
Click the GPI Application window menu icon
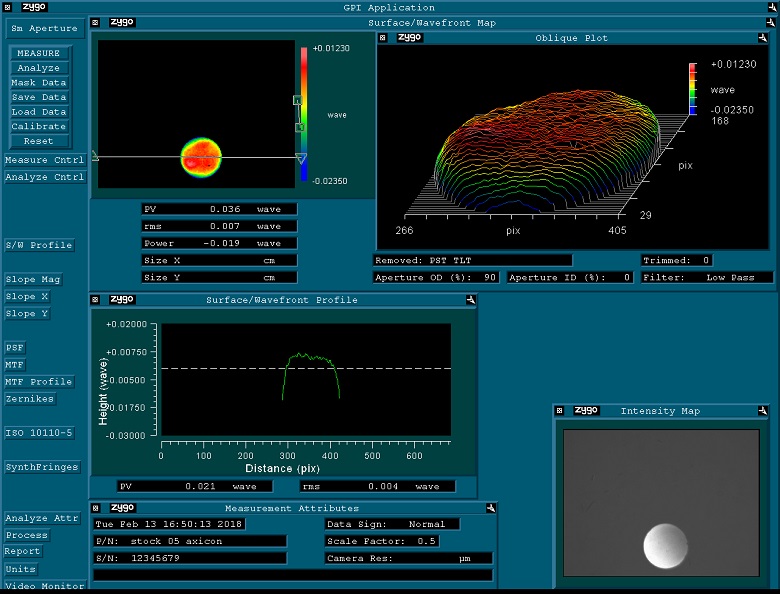click(x=6, y=7)
